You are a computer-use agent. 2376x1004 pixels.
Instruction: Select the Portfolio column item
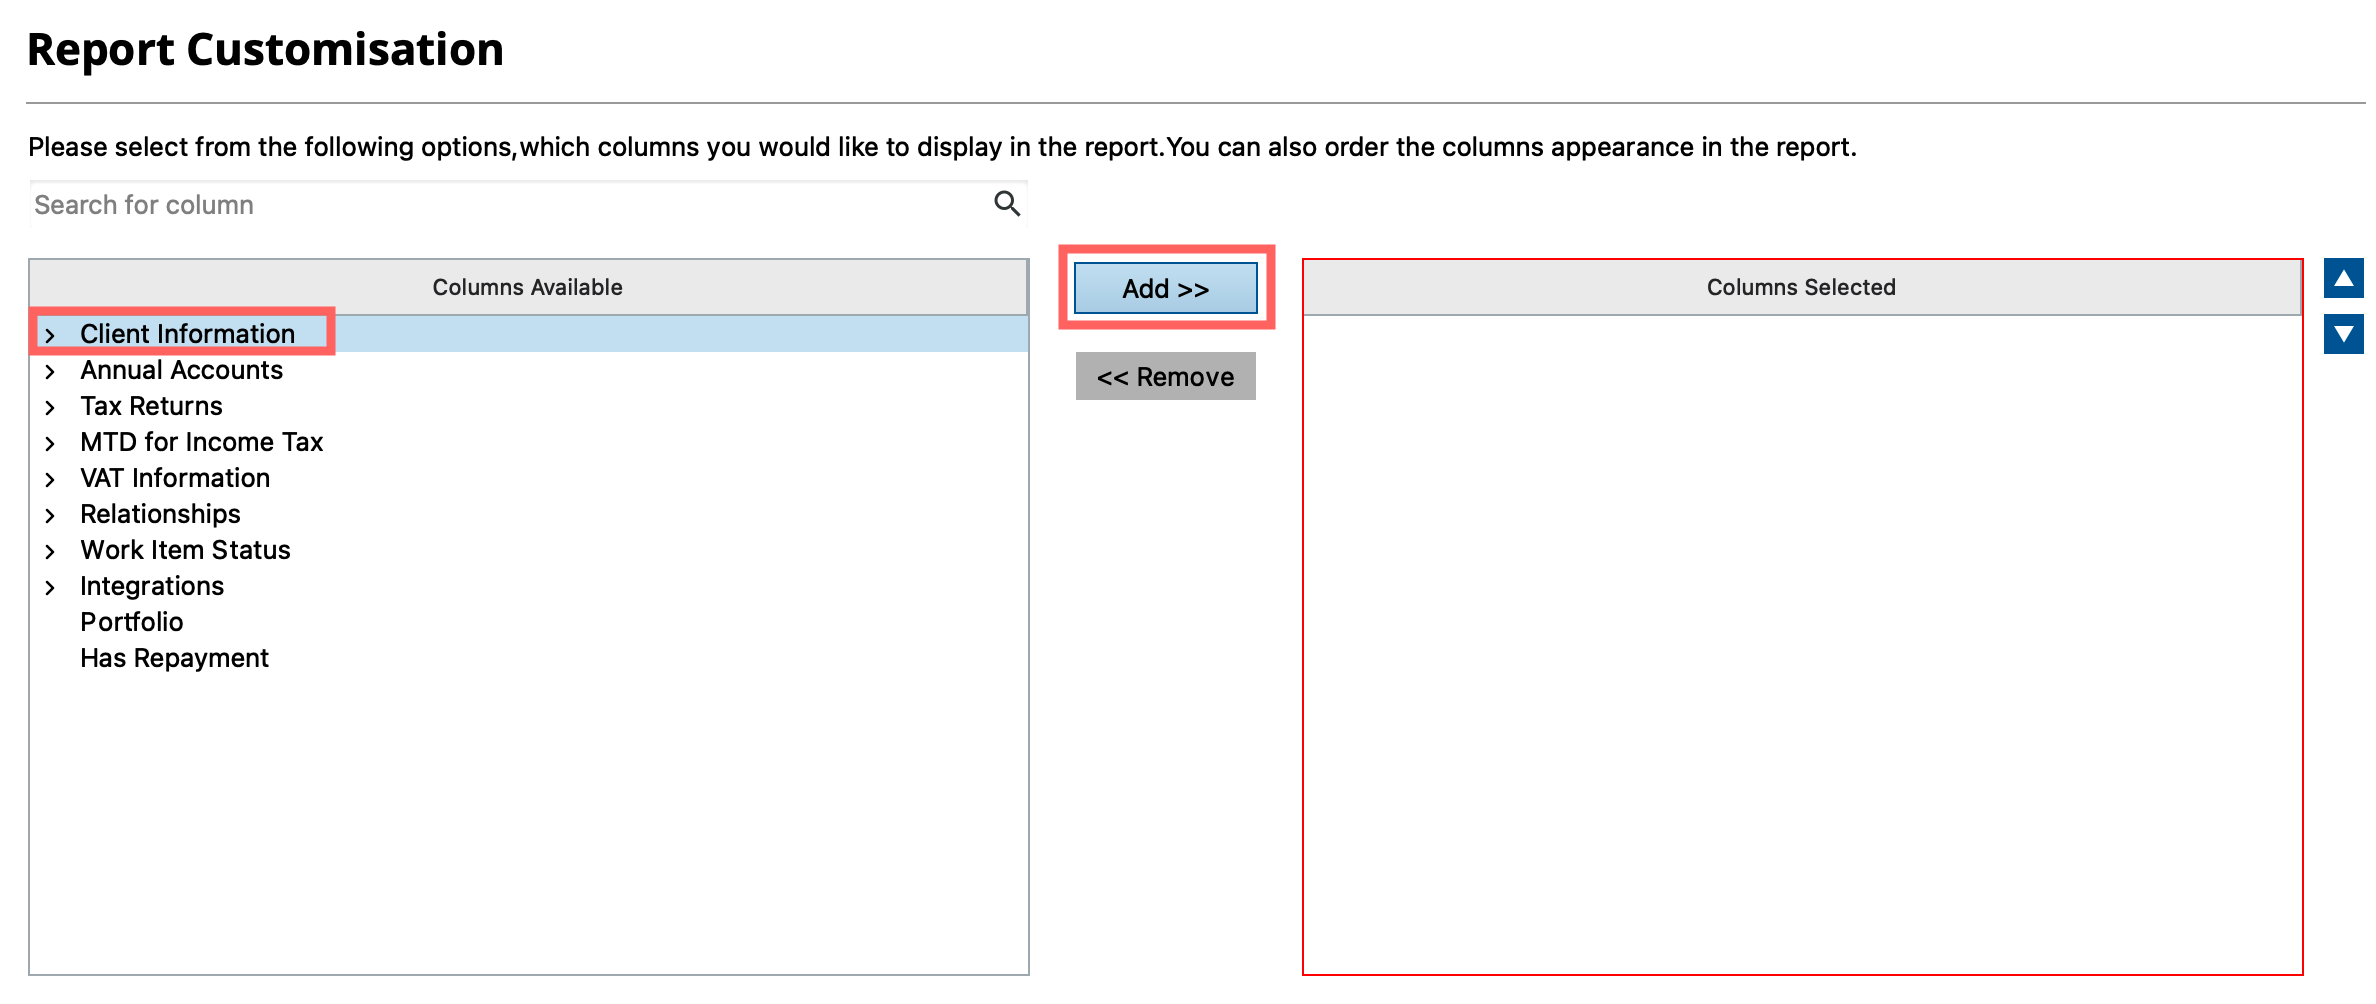pos(132,622)
